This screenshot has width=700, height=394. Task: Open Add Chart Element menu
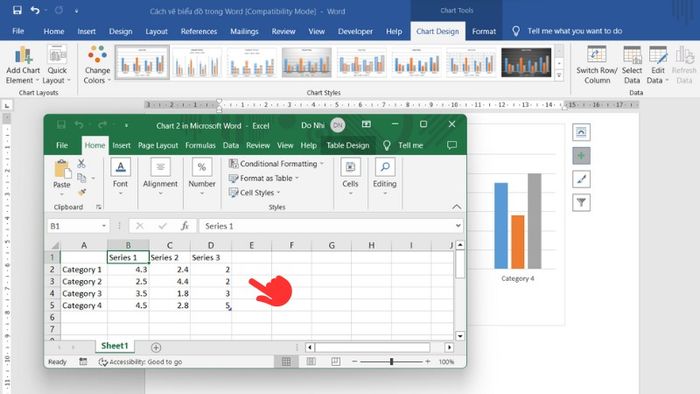[x=23, y=65]
